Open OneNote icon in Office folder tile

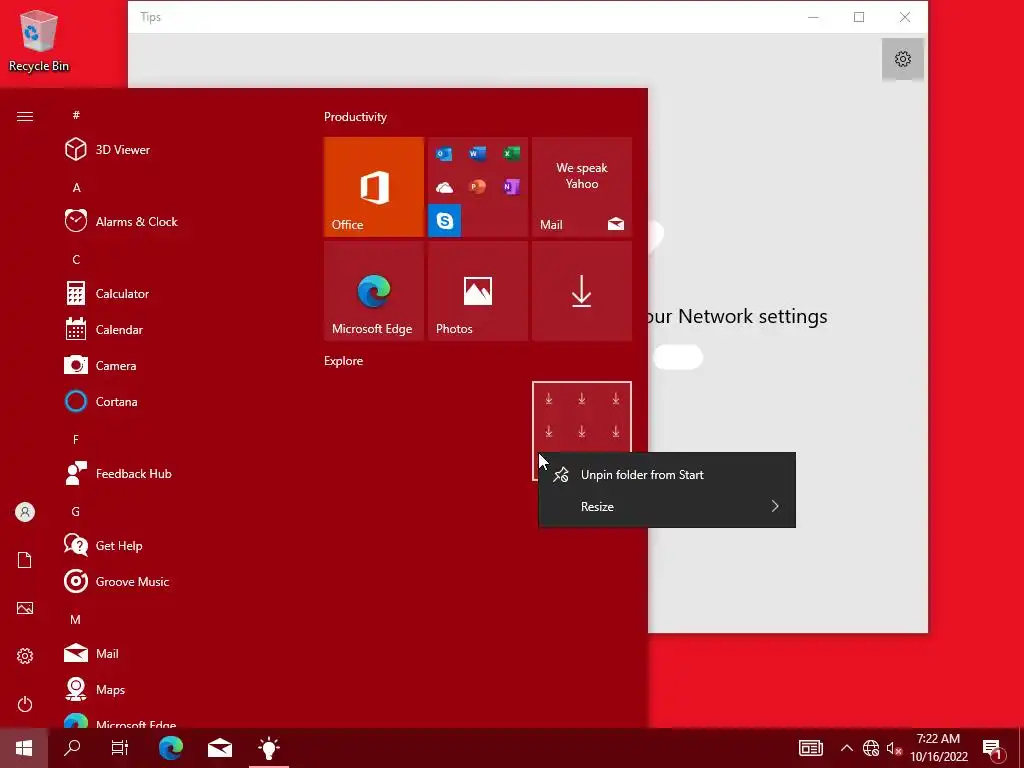511,187
